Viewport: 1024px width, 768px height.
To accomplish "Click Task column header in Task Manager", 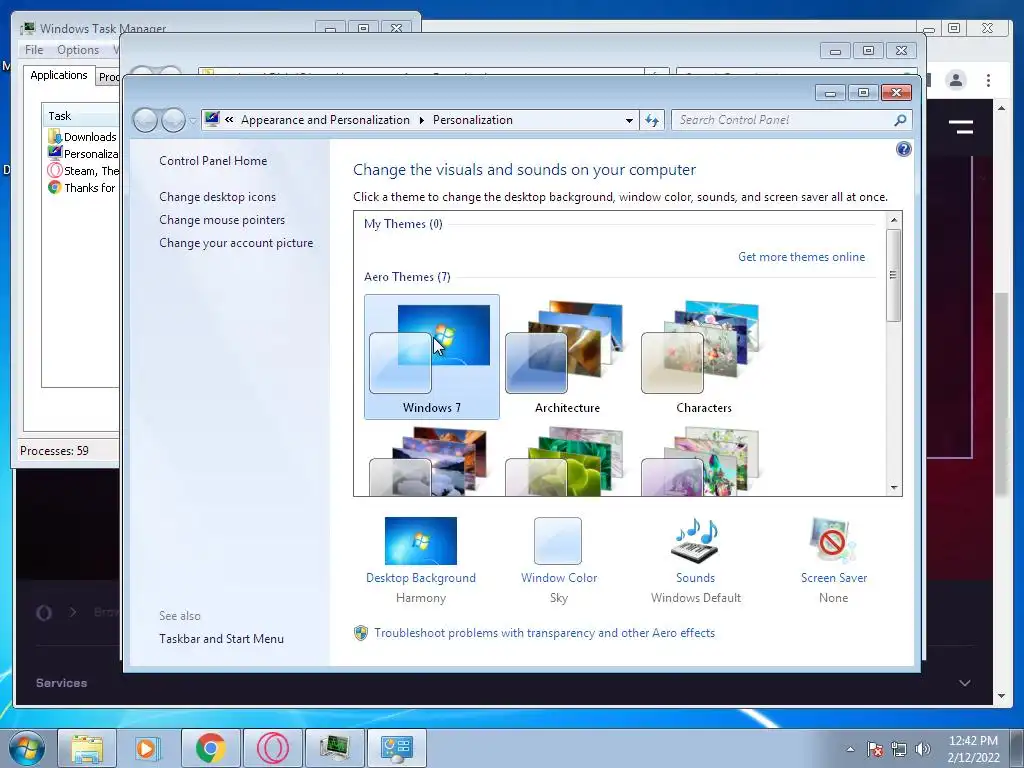I will click(x=82, y=116).
